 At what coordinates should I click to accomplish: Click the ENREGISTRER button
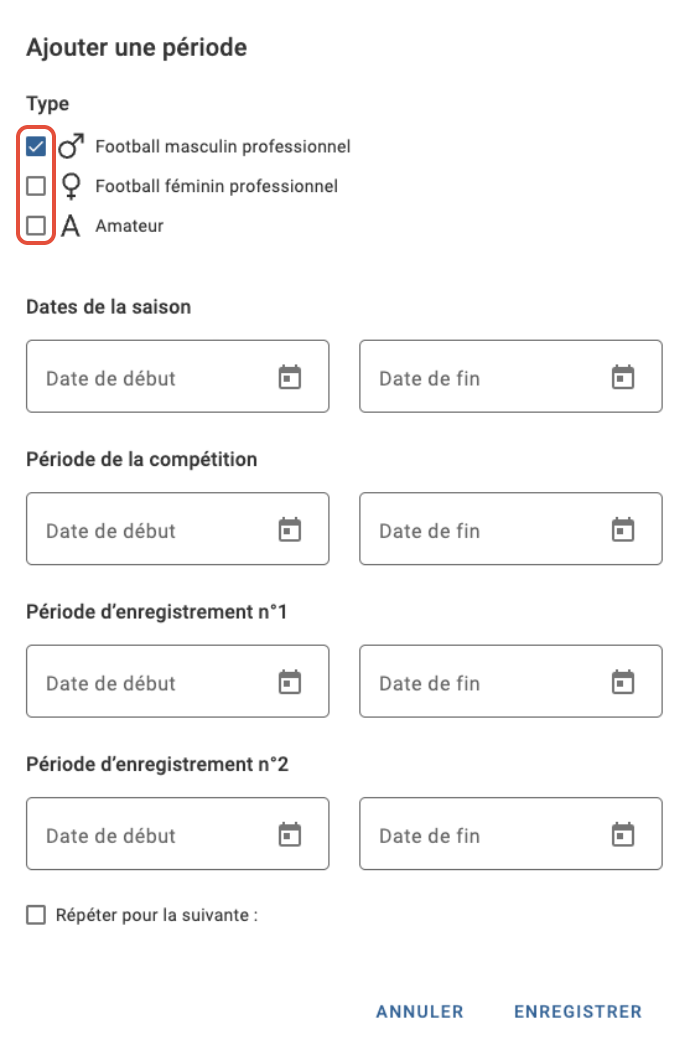click(x=578, y=1011)
